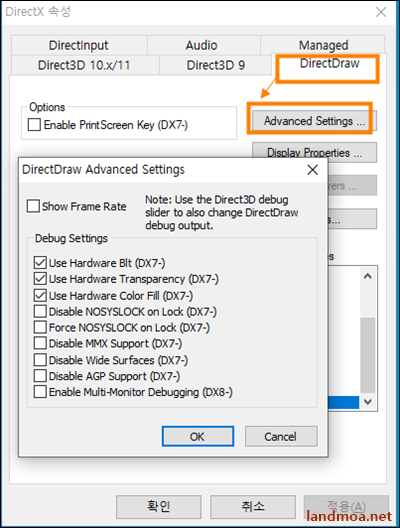The image size is (400, 528).
Task: Click the list scrollbar up arrow
Action: pos(368,276)
